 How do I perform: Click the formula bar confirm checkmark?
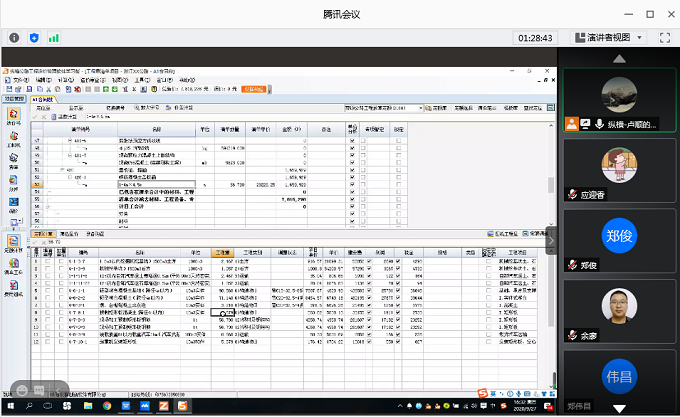tap(35, 117)
